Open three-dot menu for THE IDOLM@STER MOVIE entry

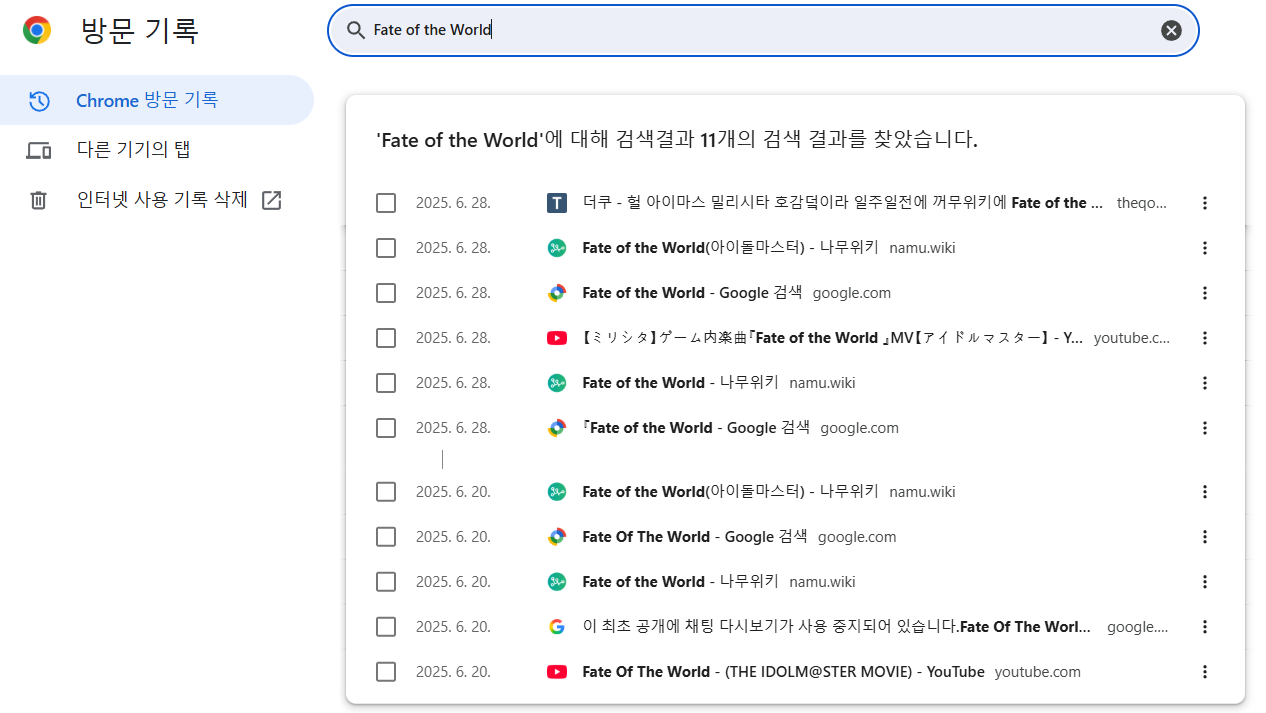click(x=1204, y=672)
